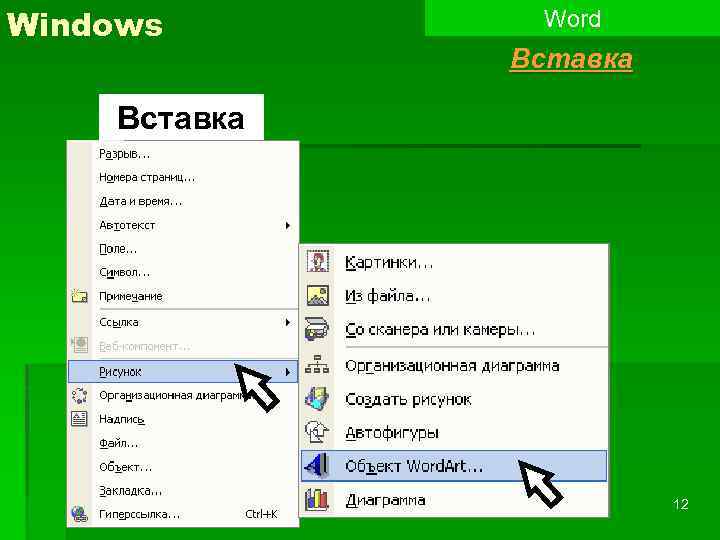Click the circular Организационная диаграмма icon in left menu
720x540 pixels.
pyautogui.click(x=79, y=395)
